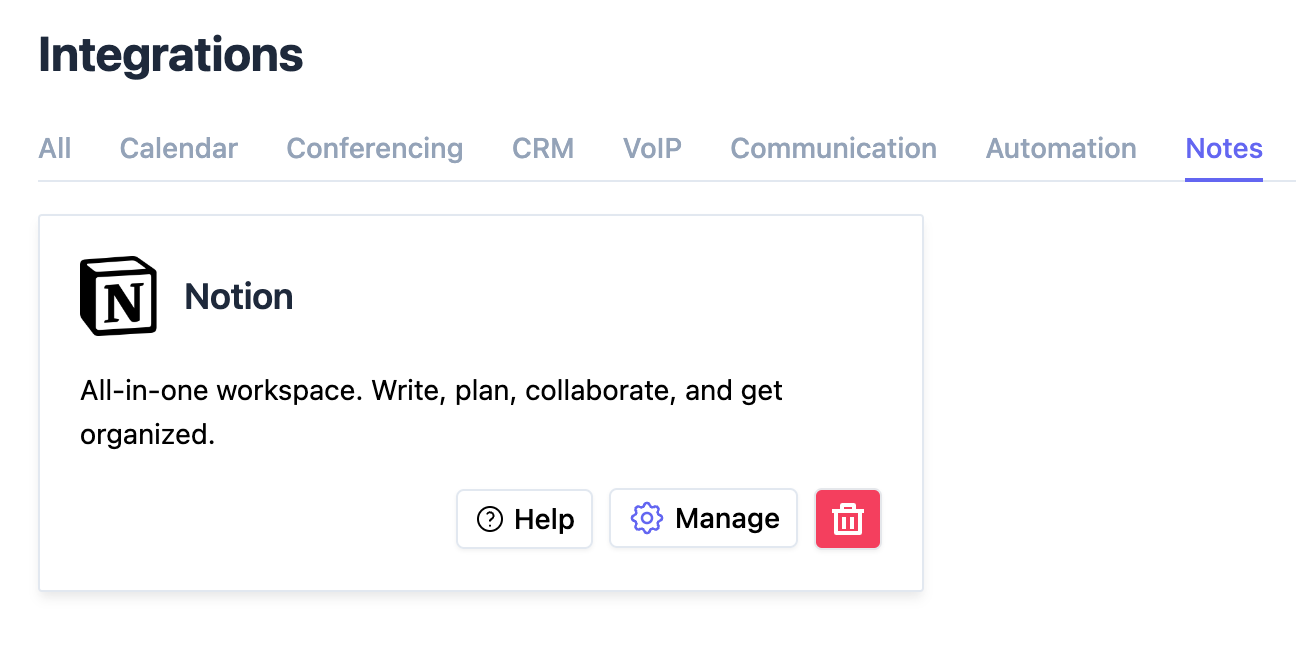Viewport: 1296px width, 666px height.
Task: Click the word 'organized.' in the description
Action: (x=148, y=436)
